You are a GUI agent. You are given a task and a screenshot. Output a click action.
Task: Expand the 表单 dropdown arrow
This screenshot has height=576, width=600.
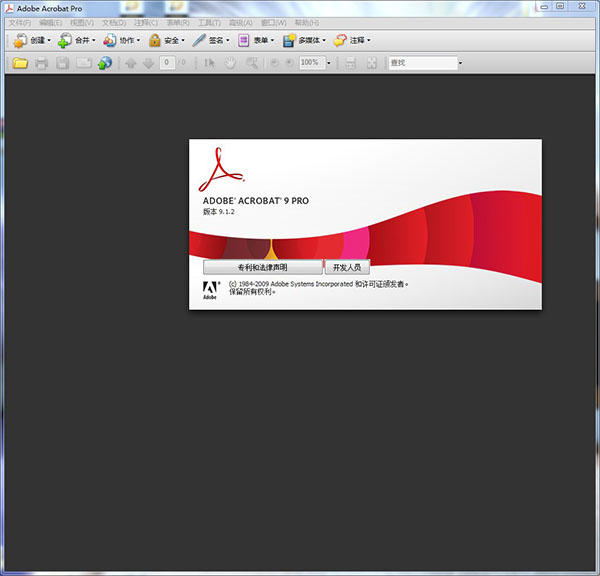coord(272,40)
